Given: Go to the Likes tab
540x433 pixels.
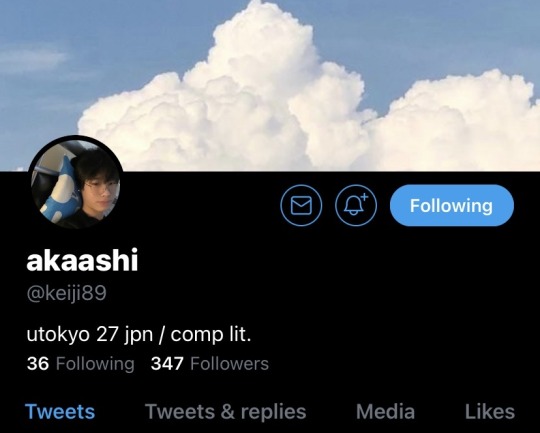Looking at the screenshot, I should tap(490, 411).
